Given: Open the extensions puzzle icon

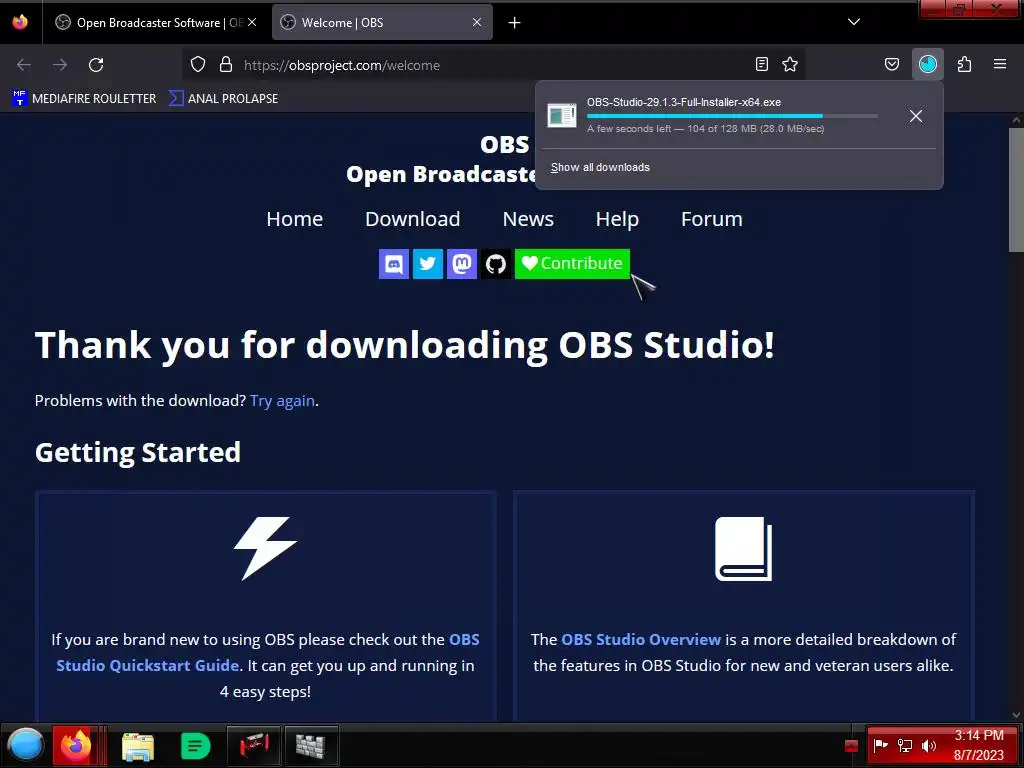Looking at the screenshot, I should tap(964, 64).
